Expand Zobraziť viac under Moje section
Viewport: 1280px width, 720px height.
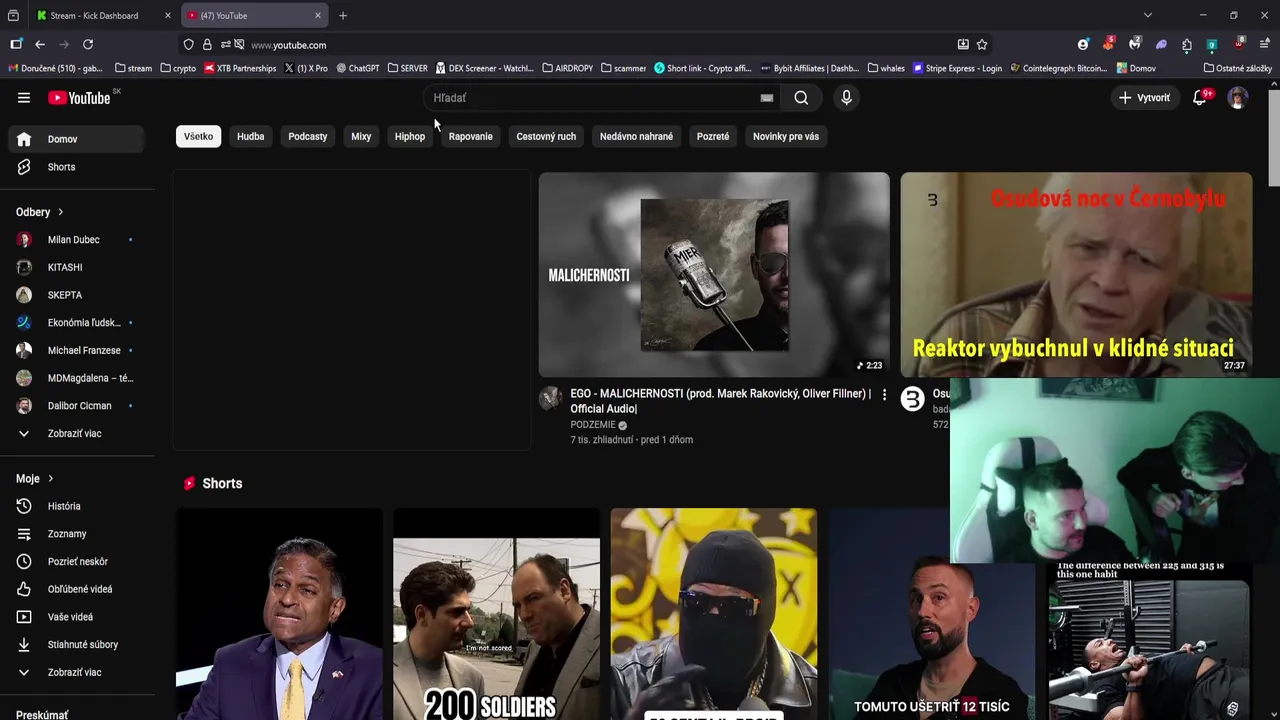coord(77,672)
